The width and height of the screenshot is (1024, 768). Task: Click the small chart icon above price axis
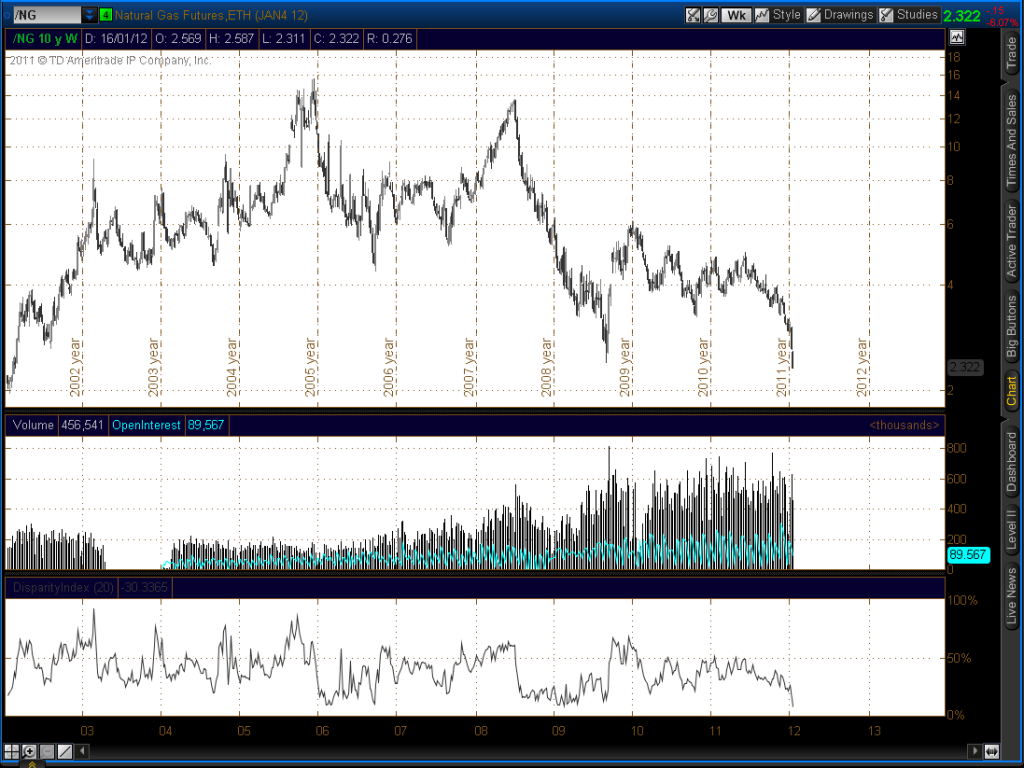click(957, 38)
